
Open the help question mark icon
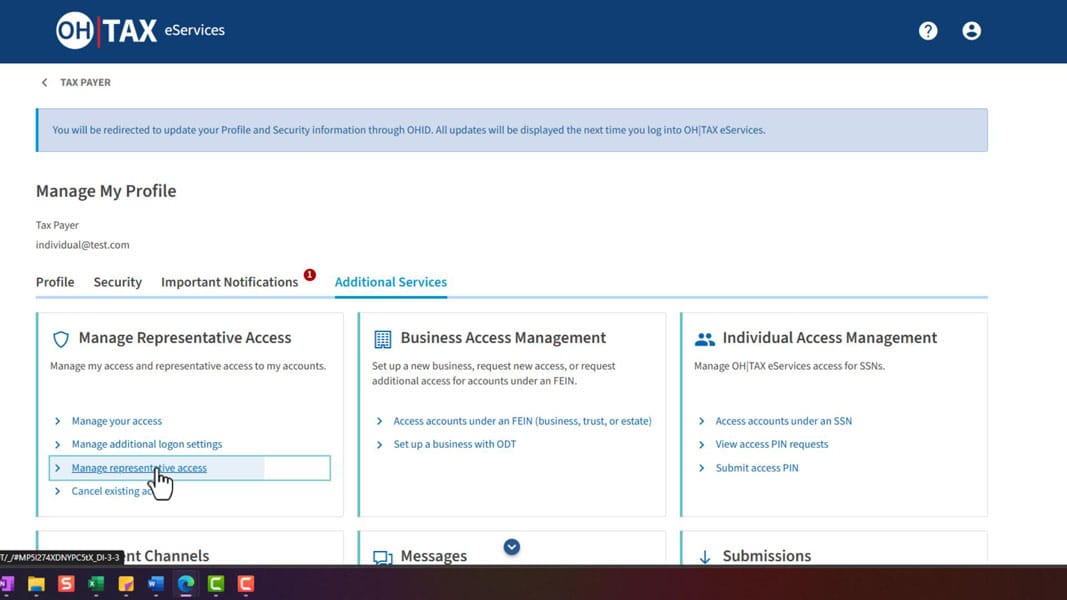point(928,31)
